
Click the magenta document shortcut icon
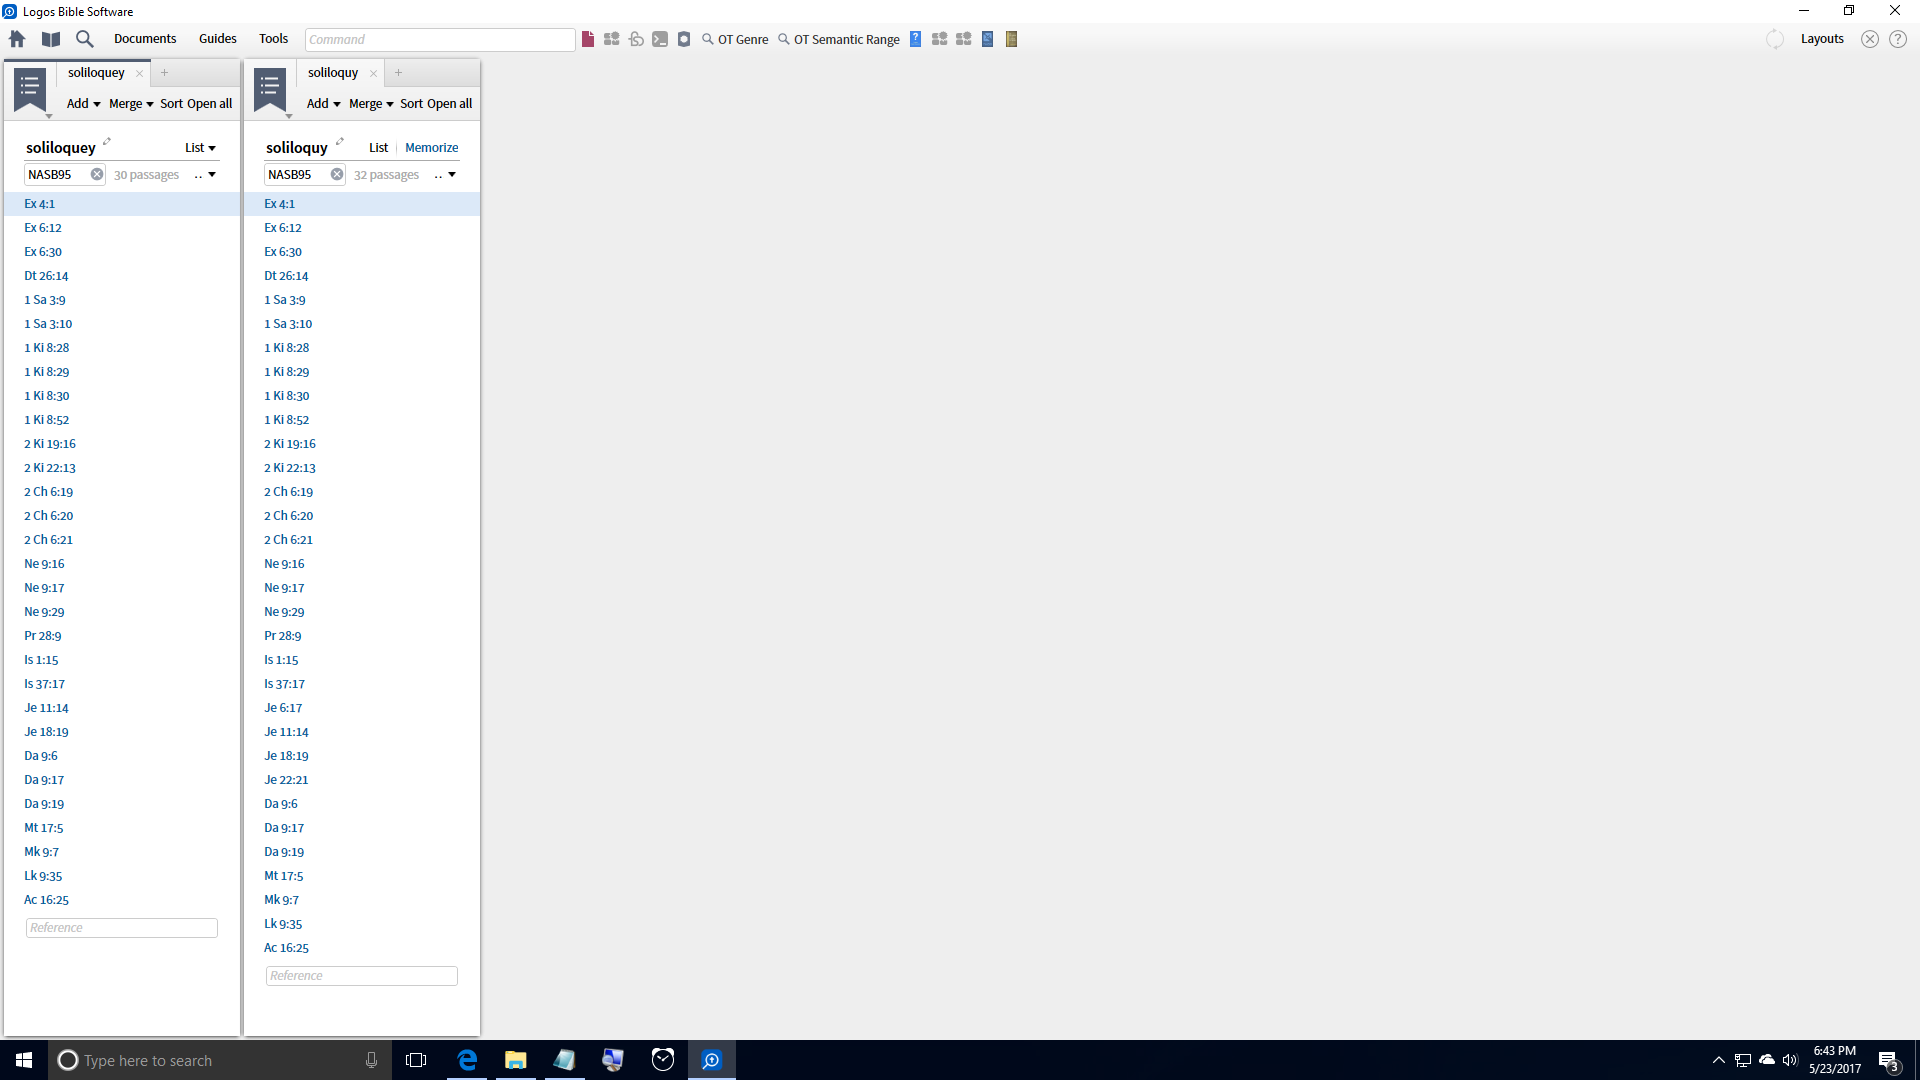(588, 39)
